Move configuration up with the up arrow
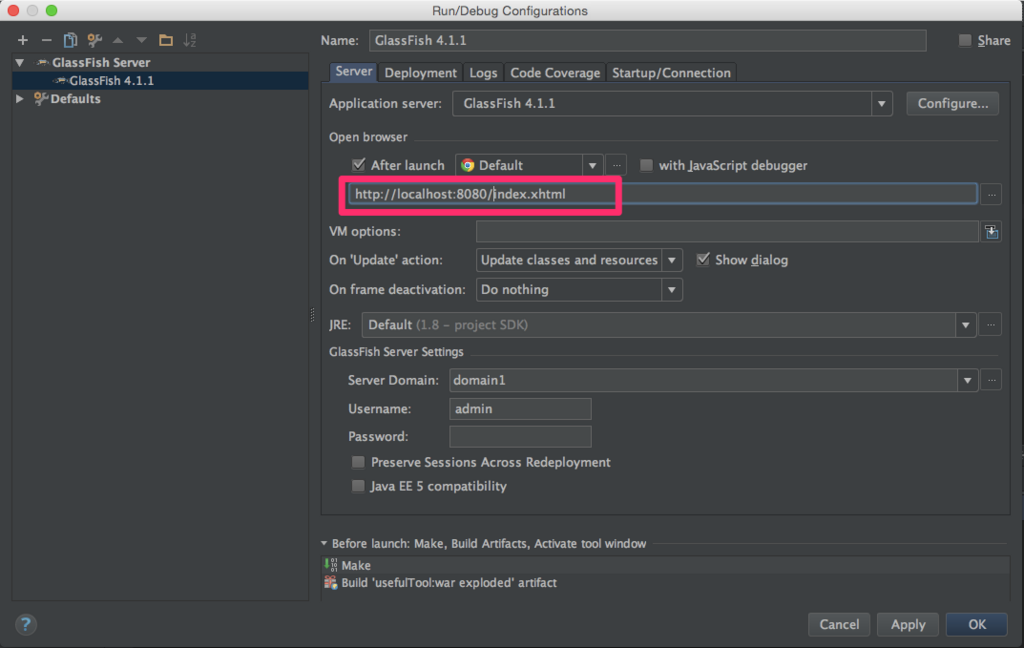 pyautogui.click(x=118, y=40)
